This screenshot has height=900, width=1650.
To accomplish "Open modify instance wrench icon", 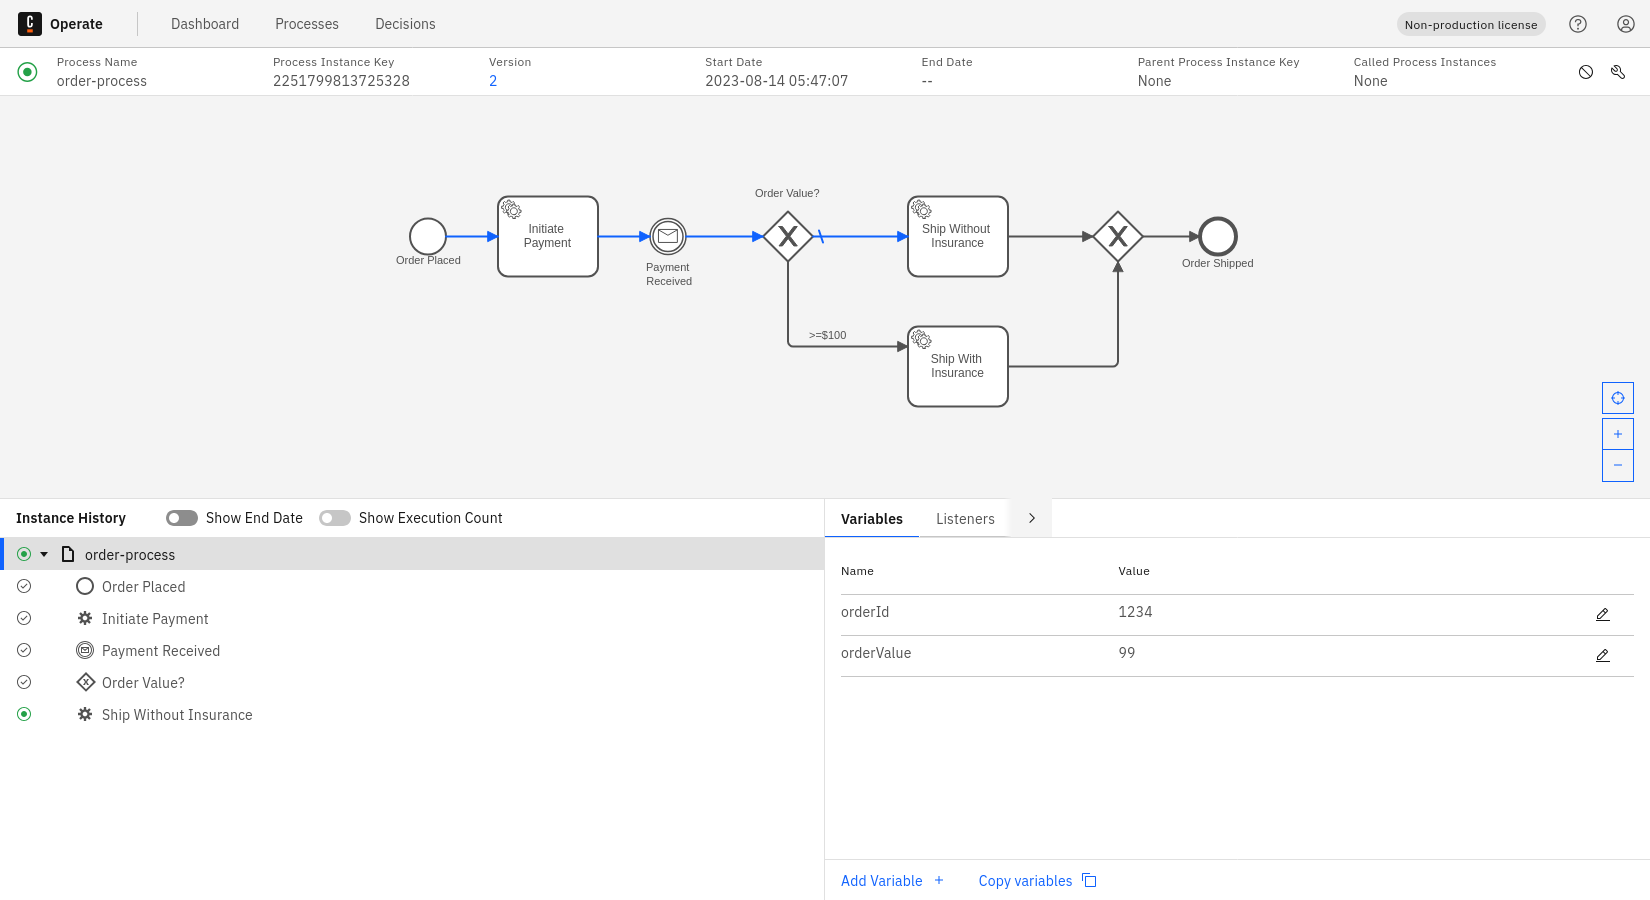I will click(x=1618, y=72).
